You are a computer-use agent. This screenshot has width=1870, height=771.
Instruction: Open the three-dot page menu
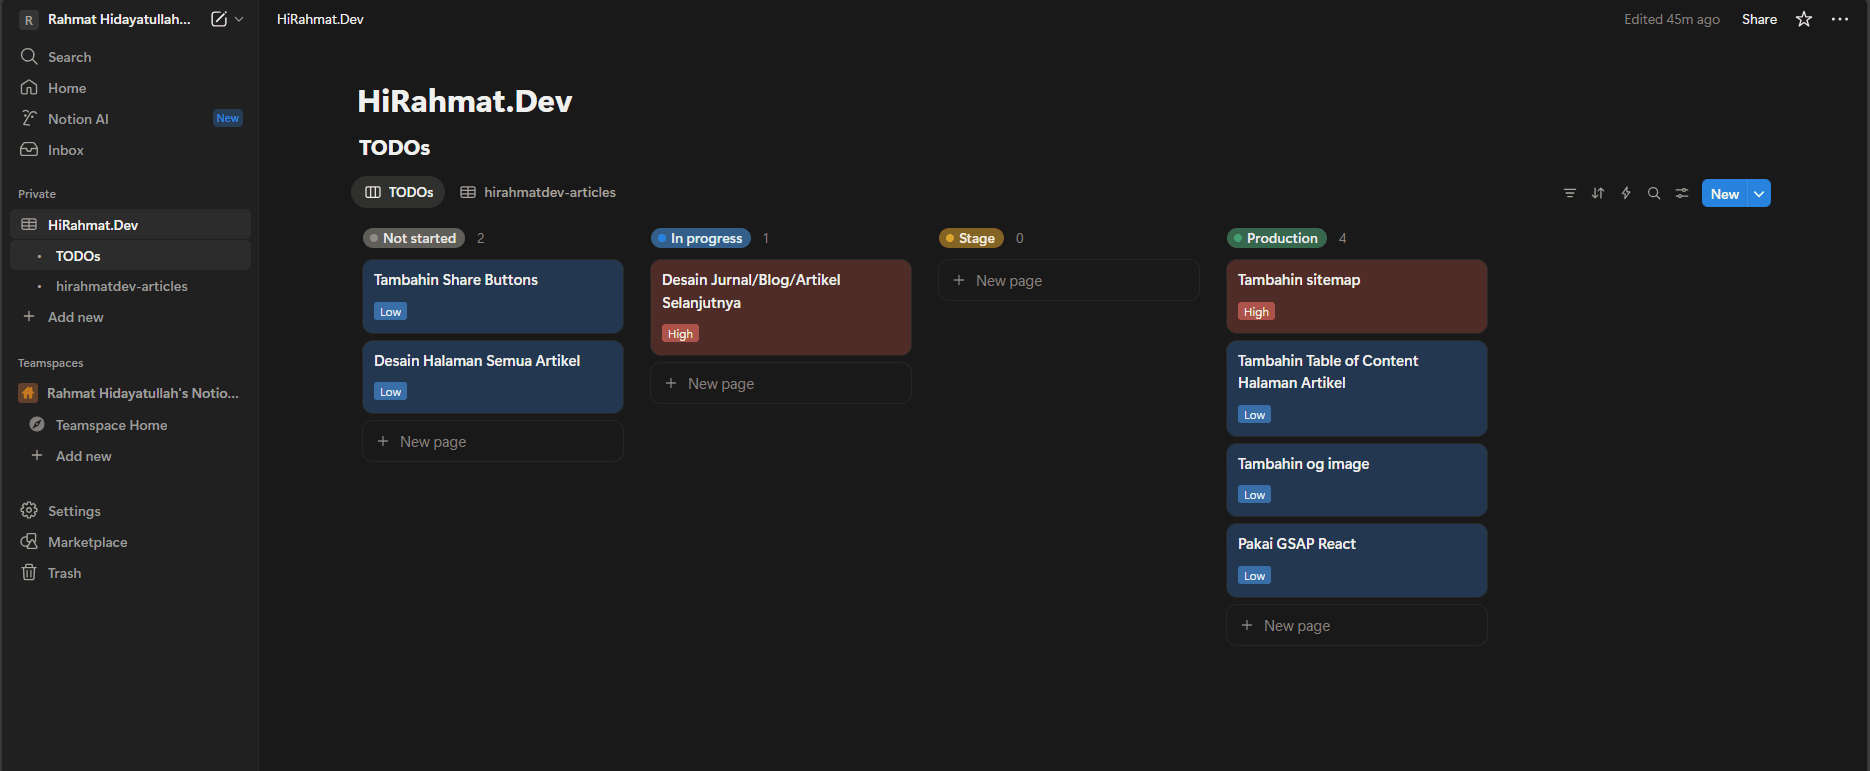pos(1840,19)
